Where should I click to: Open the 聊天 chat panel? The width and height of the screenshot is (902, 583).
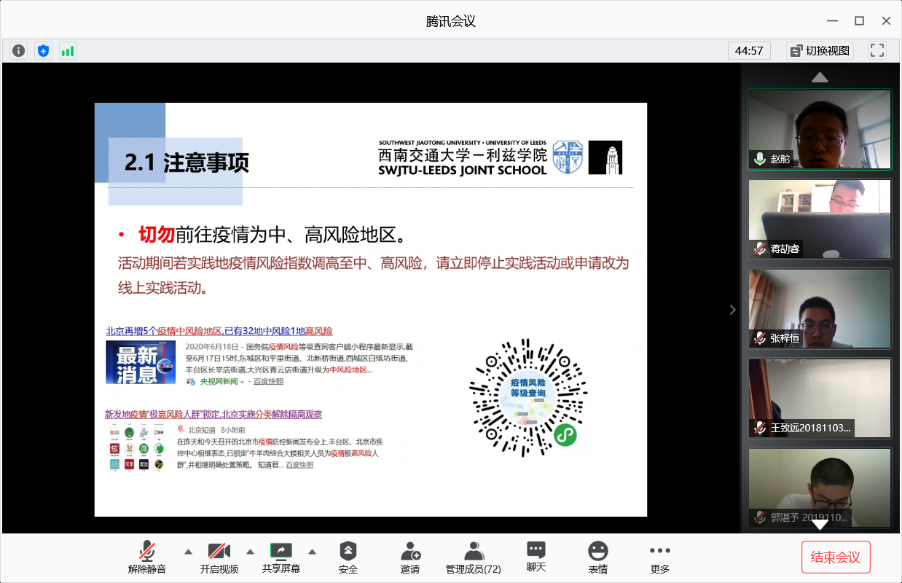(536, 557)
